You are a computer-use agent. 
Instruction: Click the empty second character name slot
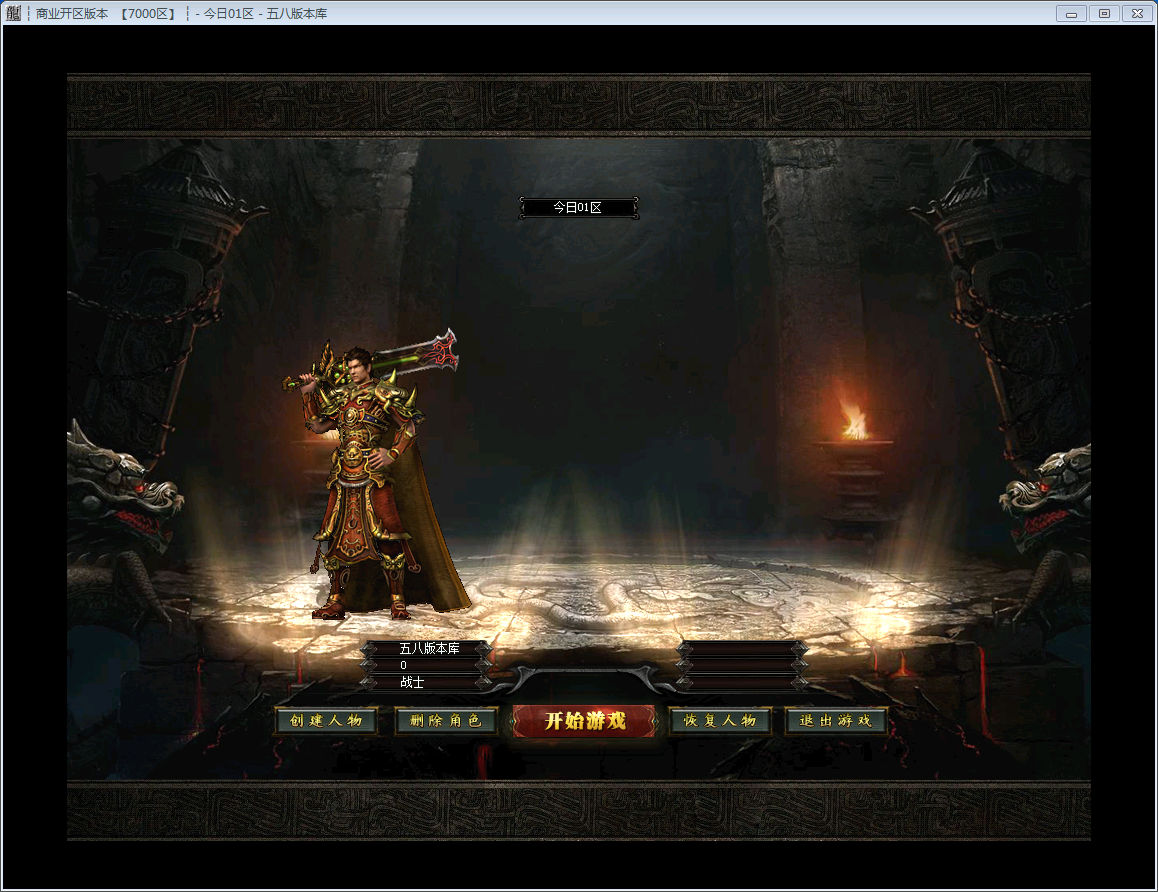pos(742,648)
